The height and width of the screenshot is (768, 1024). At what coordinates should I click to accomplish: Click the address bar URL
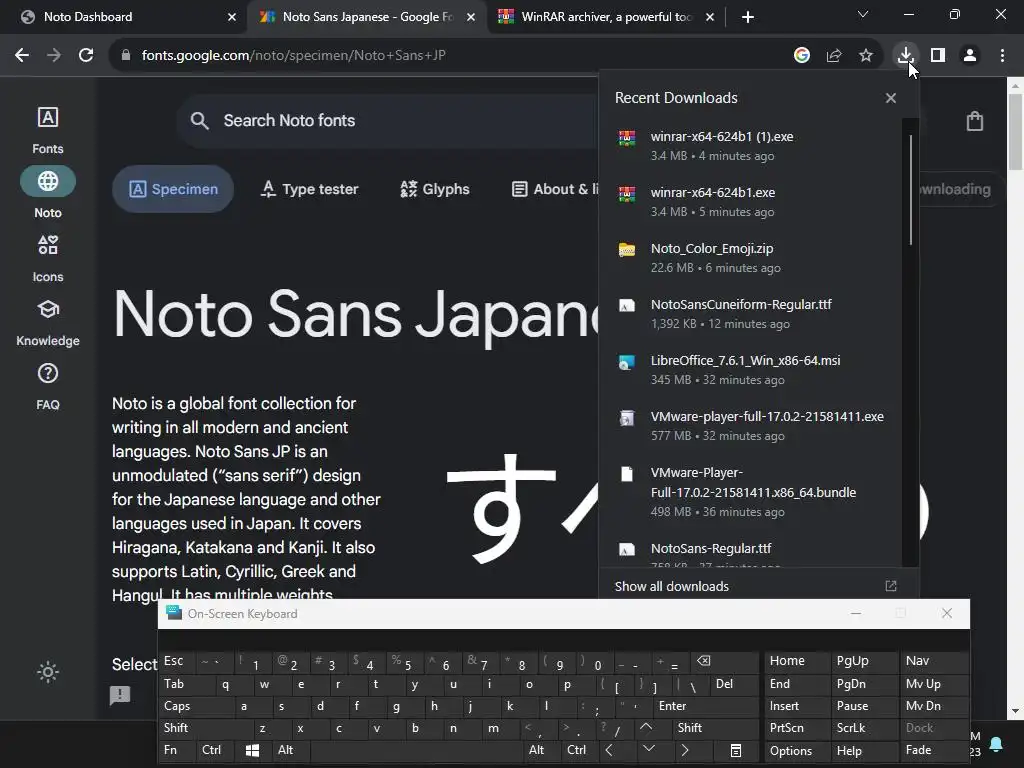294,56
